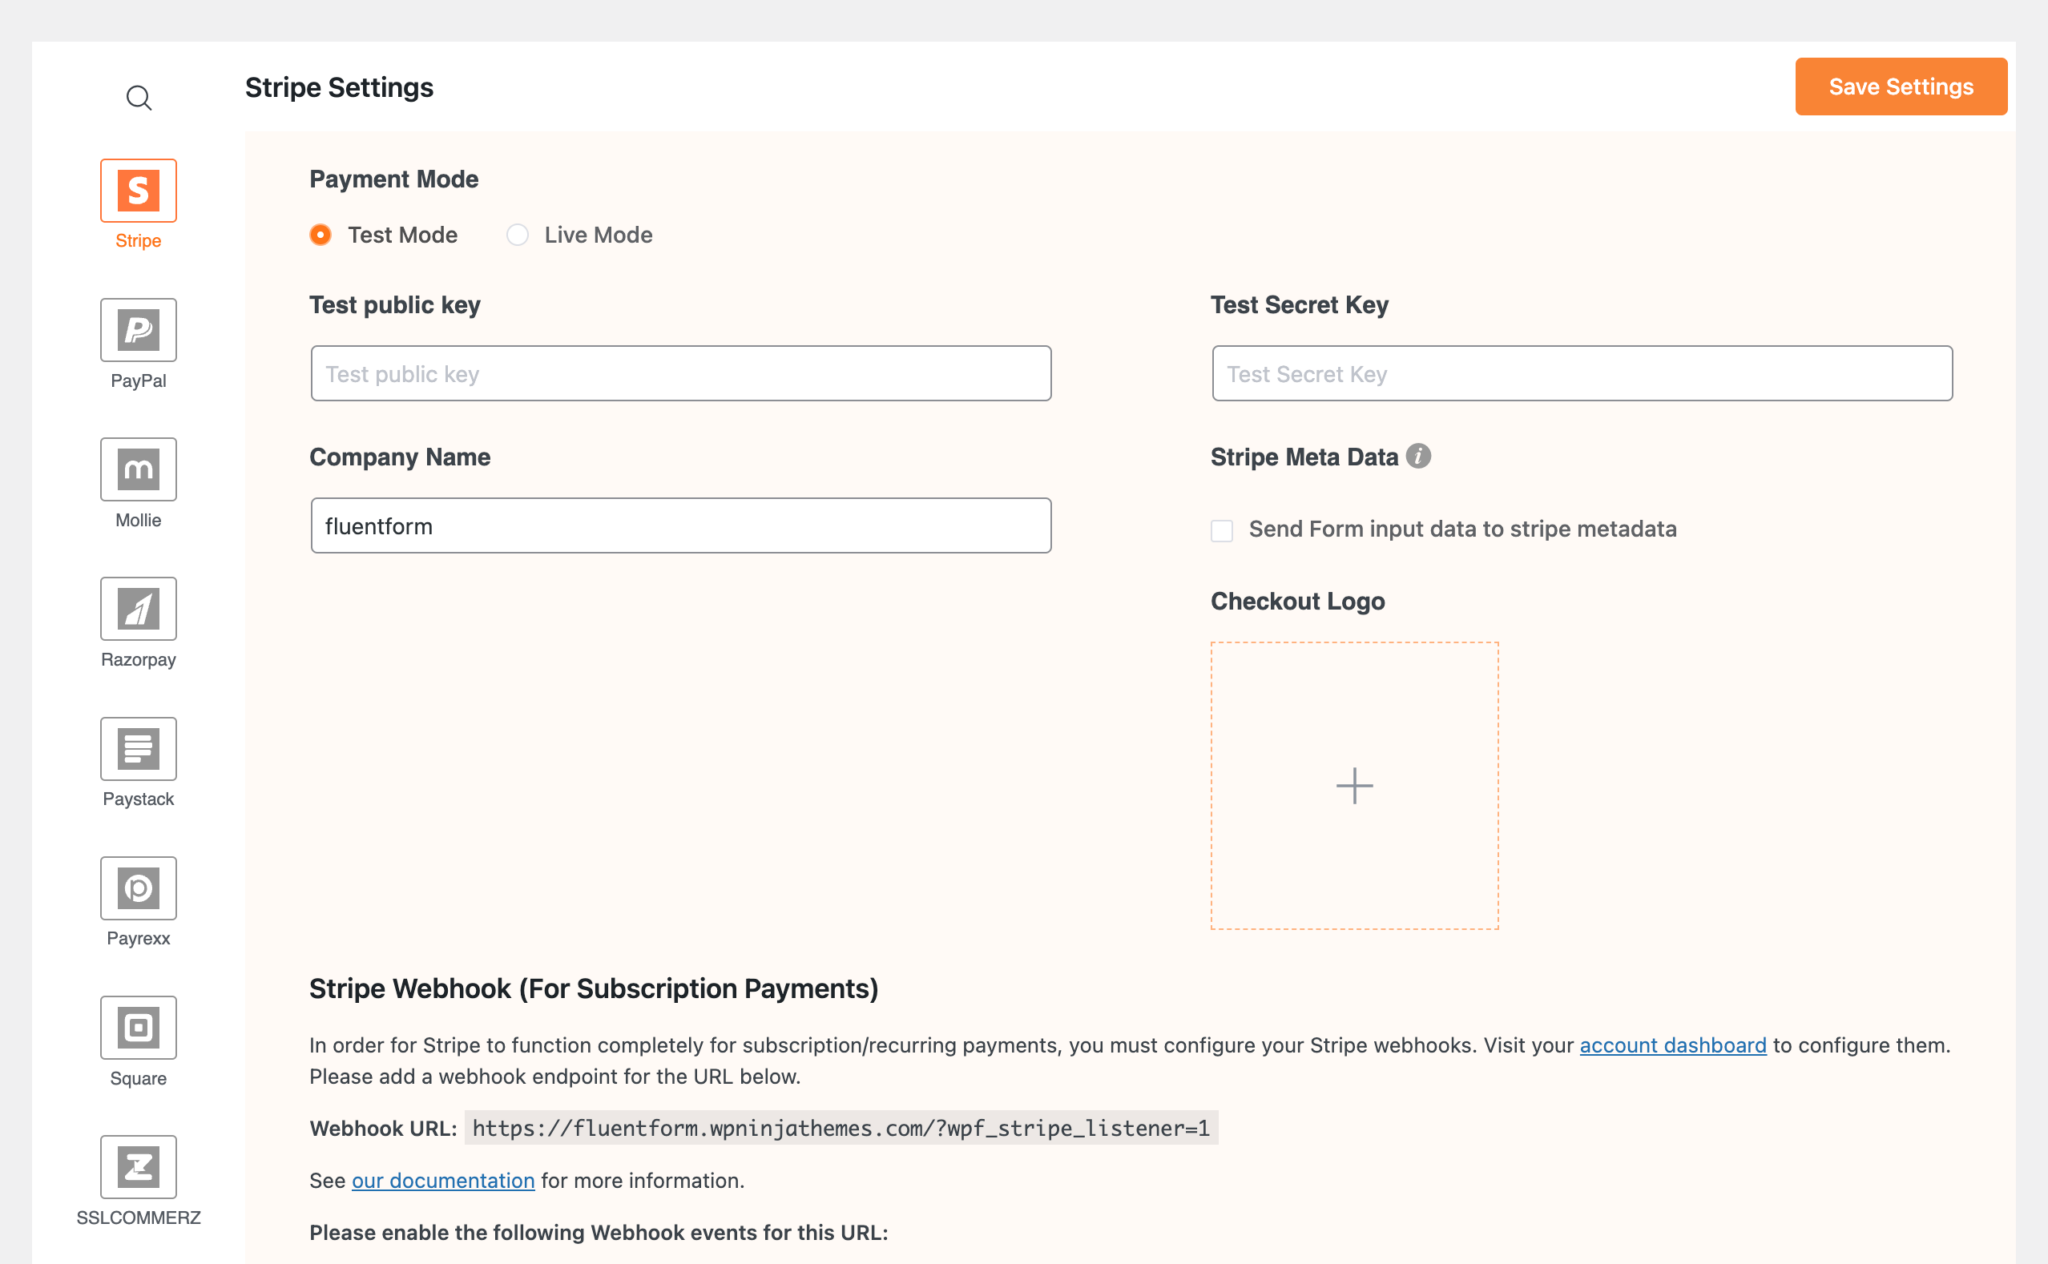The height and width of the screenshot is (1264, 2048).
Task: Select the Stripe payment icon
Action: [138, 190]
